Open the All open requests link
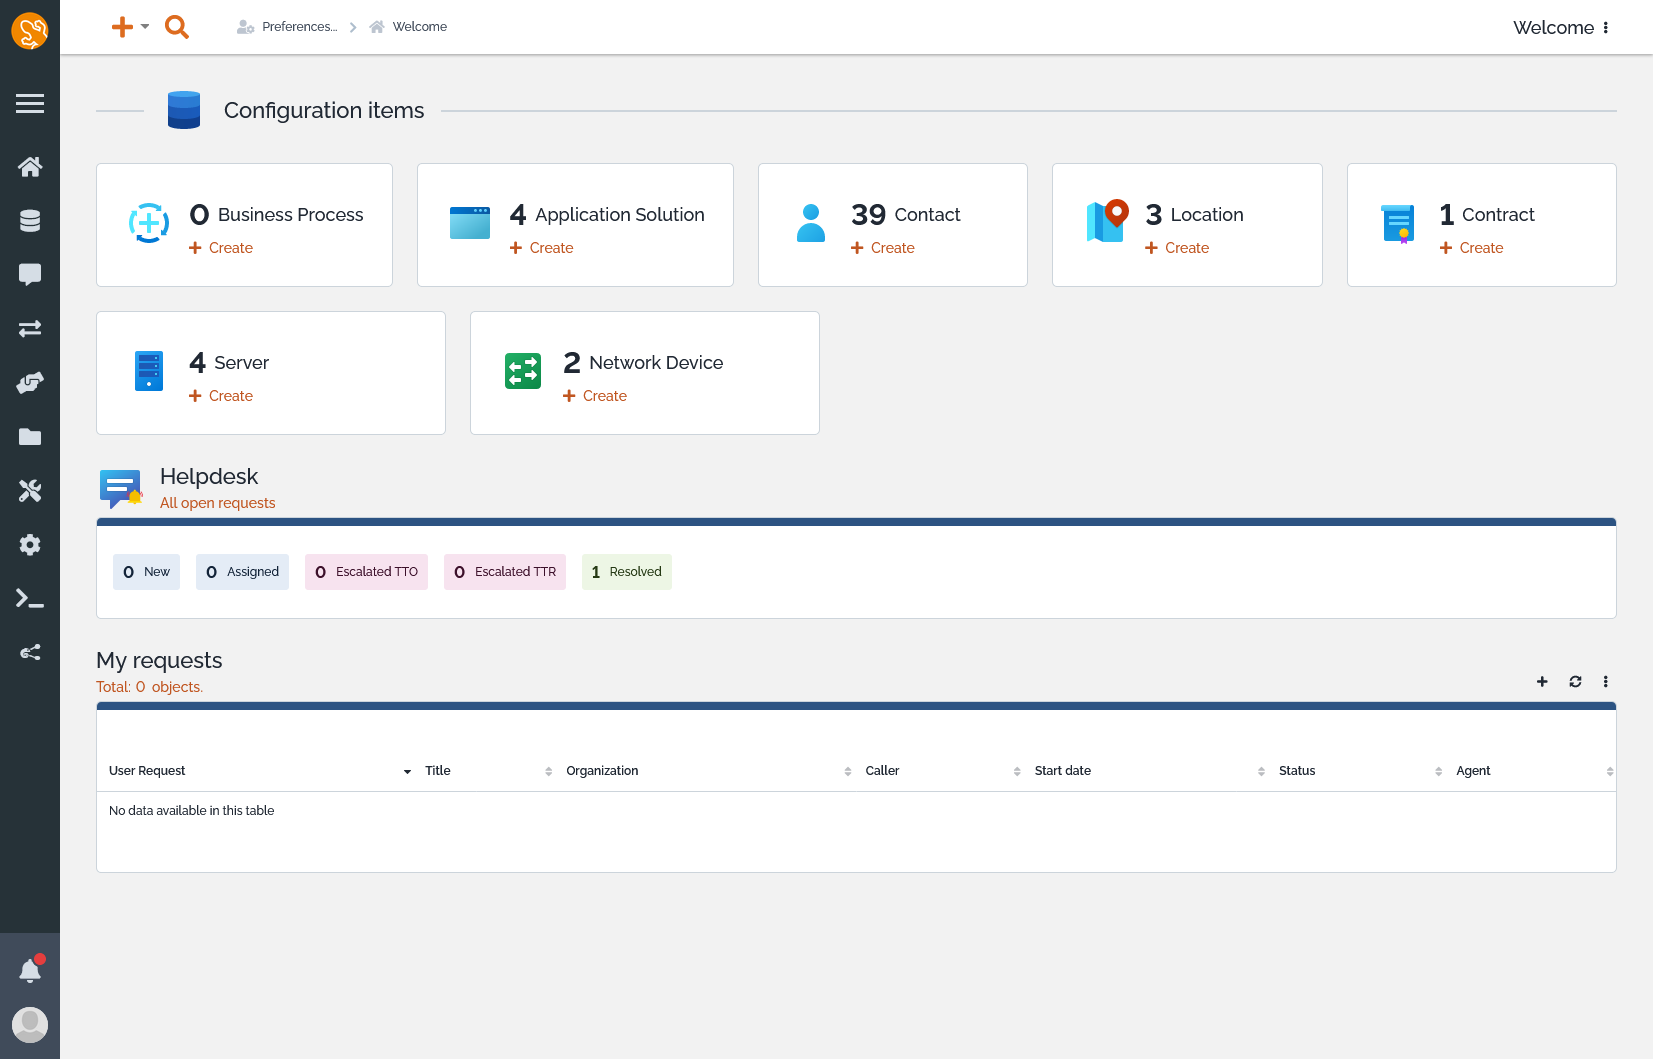Viewport: 1653px width, 1059px height. 217,503
